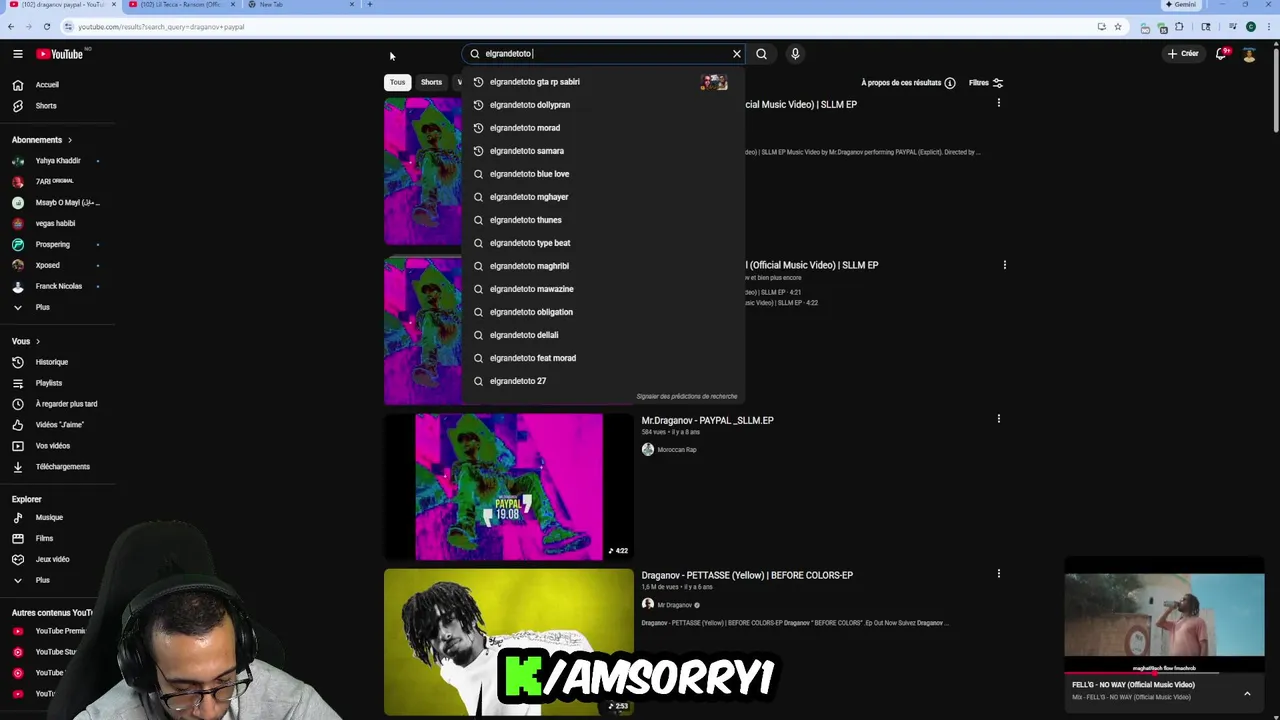Open the notifications bell
This screenshot has width=1280, height=720.
click(x=1221, y=54)
